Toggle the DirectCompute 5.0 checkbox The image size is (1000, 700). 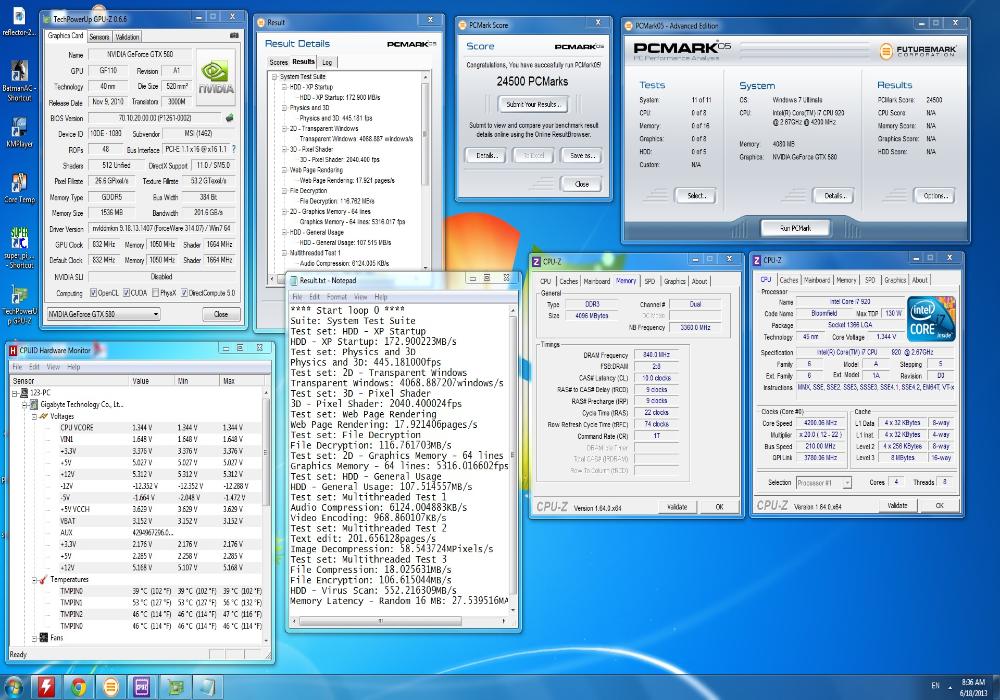click(x=184, y=293)
